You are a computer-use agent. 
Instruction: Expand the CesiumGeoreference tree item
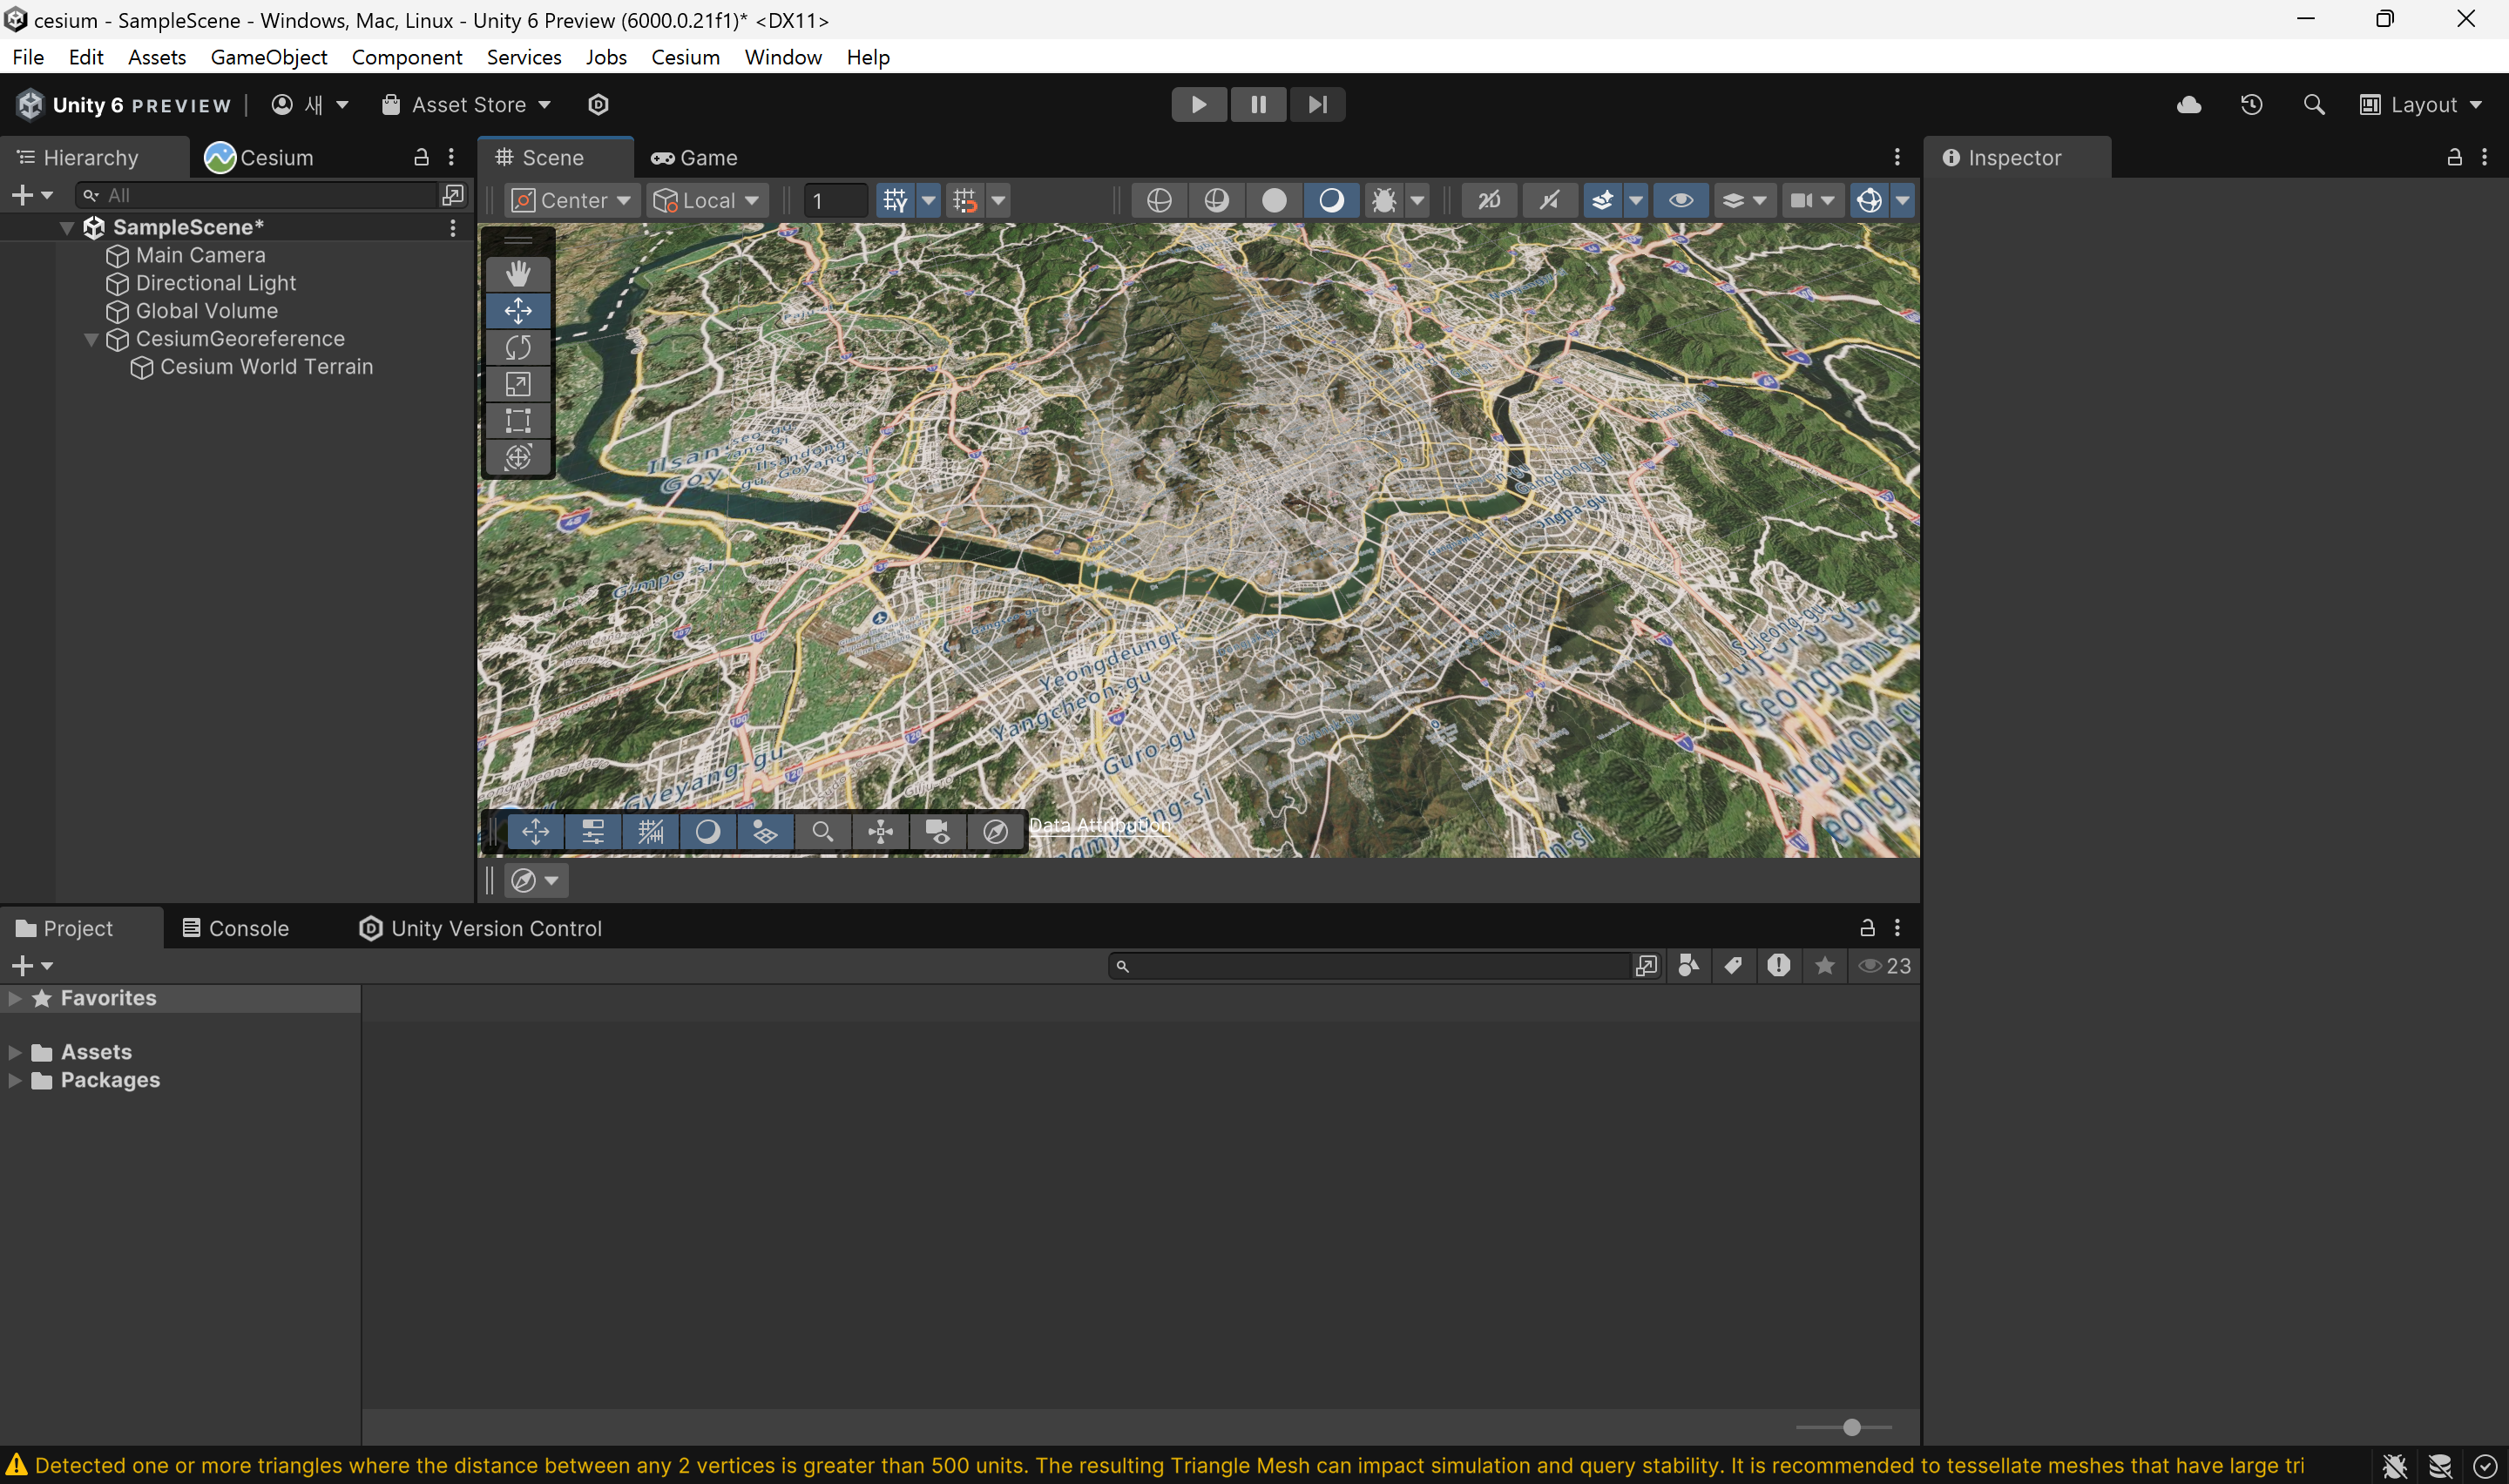[91, 337]
